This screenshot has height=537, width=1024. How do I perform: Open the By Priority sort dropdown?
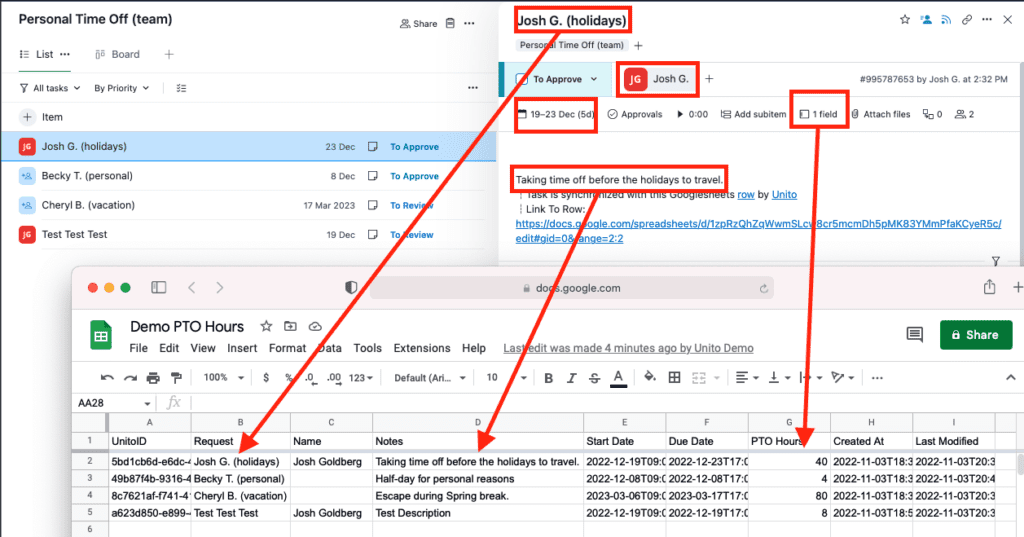121,88
